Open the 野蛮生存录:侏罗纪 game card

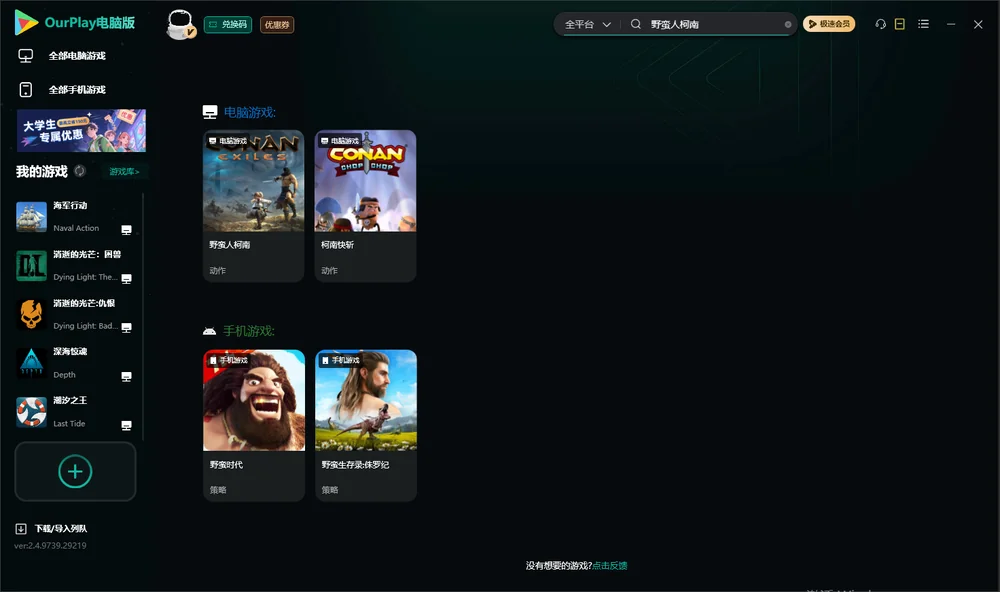coord(366,426)
